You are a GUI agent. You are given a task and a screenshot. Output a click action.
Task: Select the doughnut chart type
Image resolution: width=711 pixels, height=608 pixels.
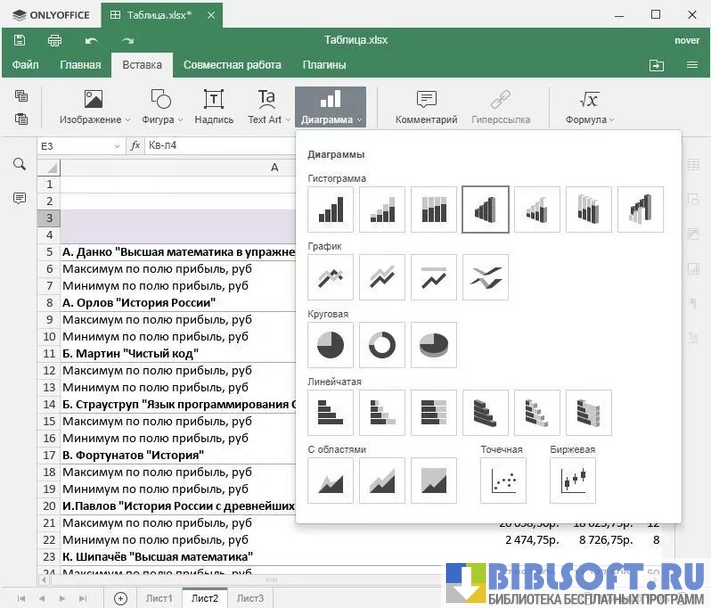pos(382,344)
